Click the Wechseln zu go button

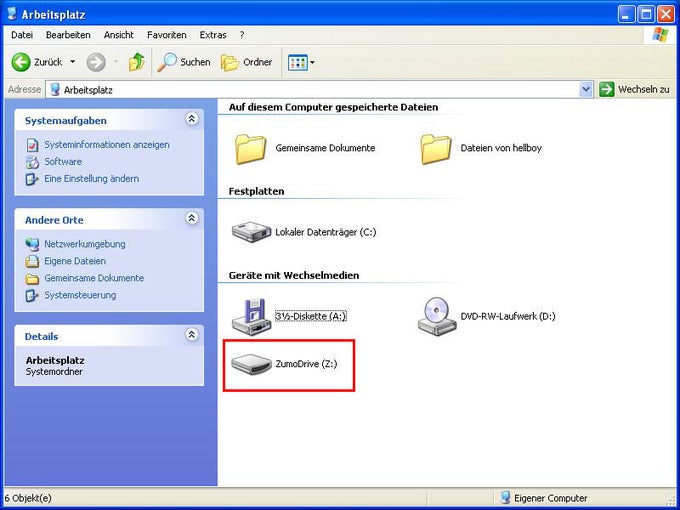634,90
